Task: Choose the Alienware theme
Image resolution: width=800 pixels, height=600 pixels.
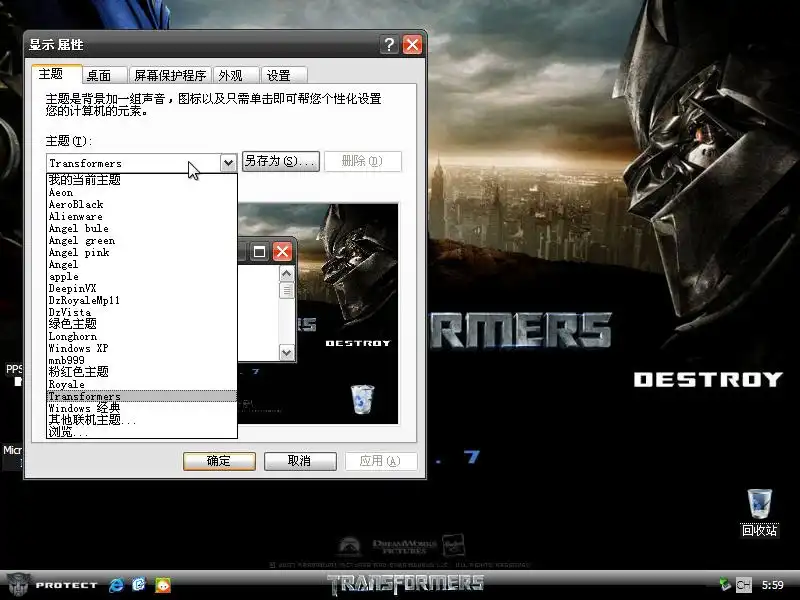Action: [x=142, y=216]
